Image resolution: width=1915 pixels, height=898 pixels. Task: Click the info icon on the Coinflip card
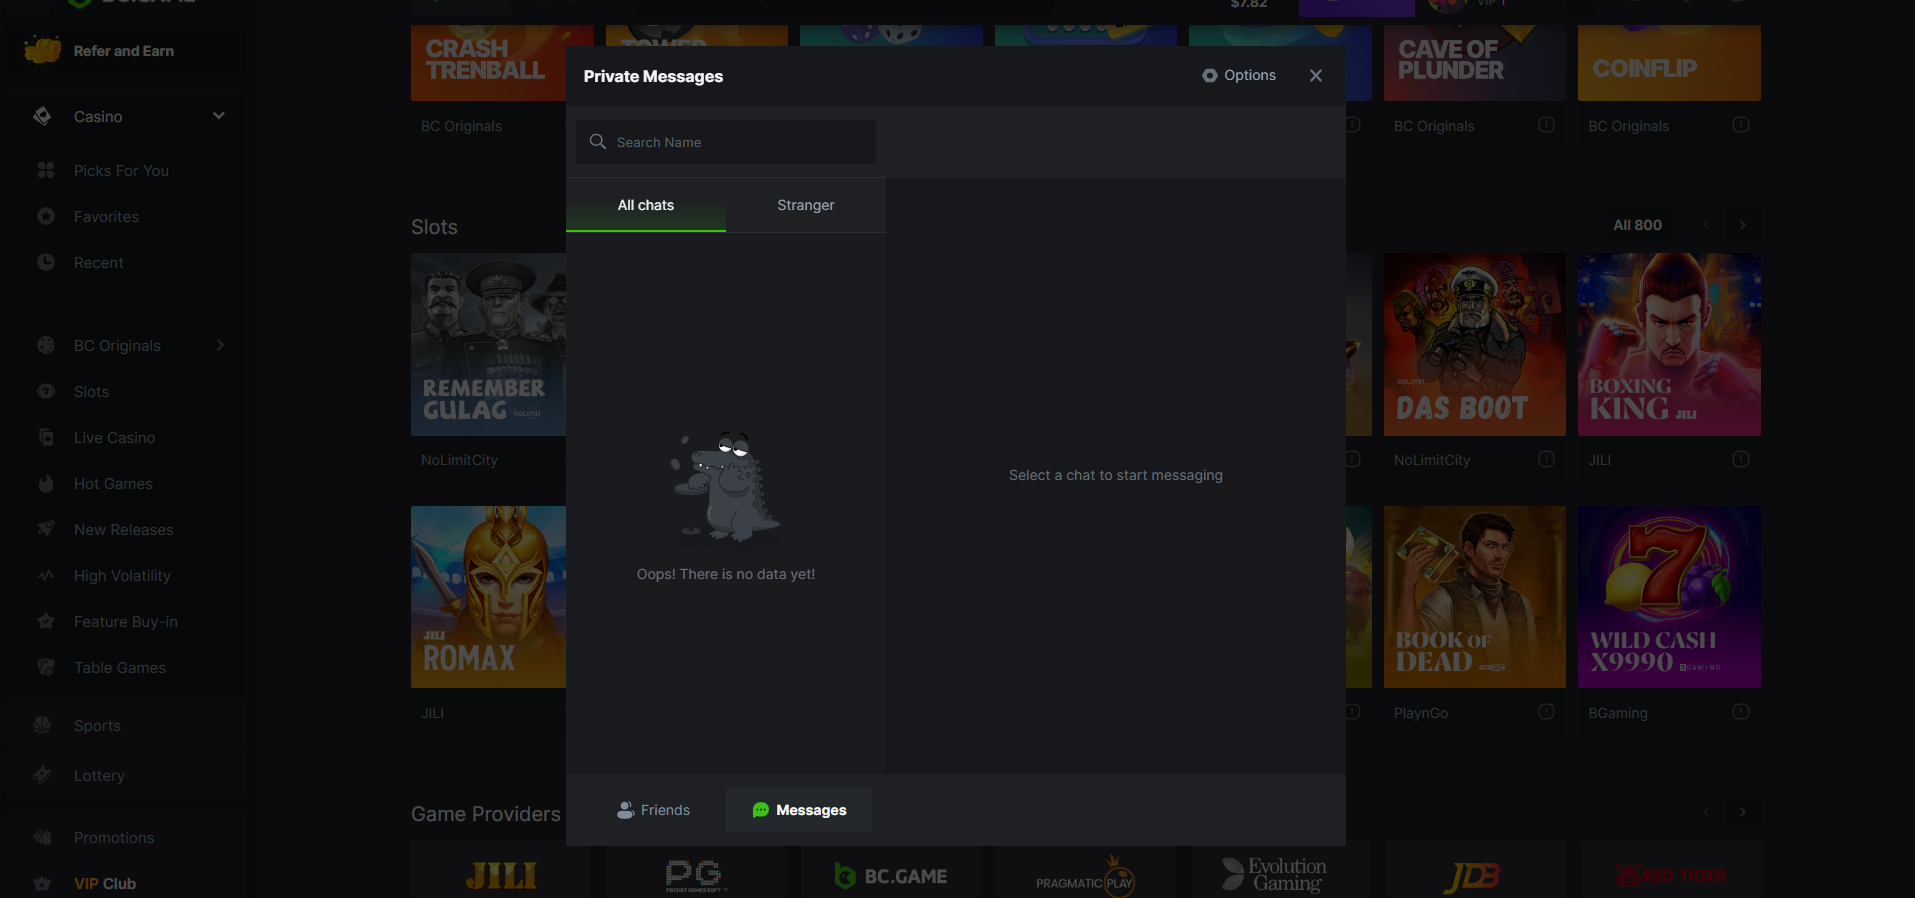click(x=1741, y=125)
